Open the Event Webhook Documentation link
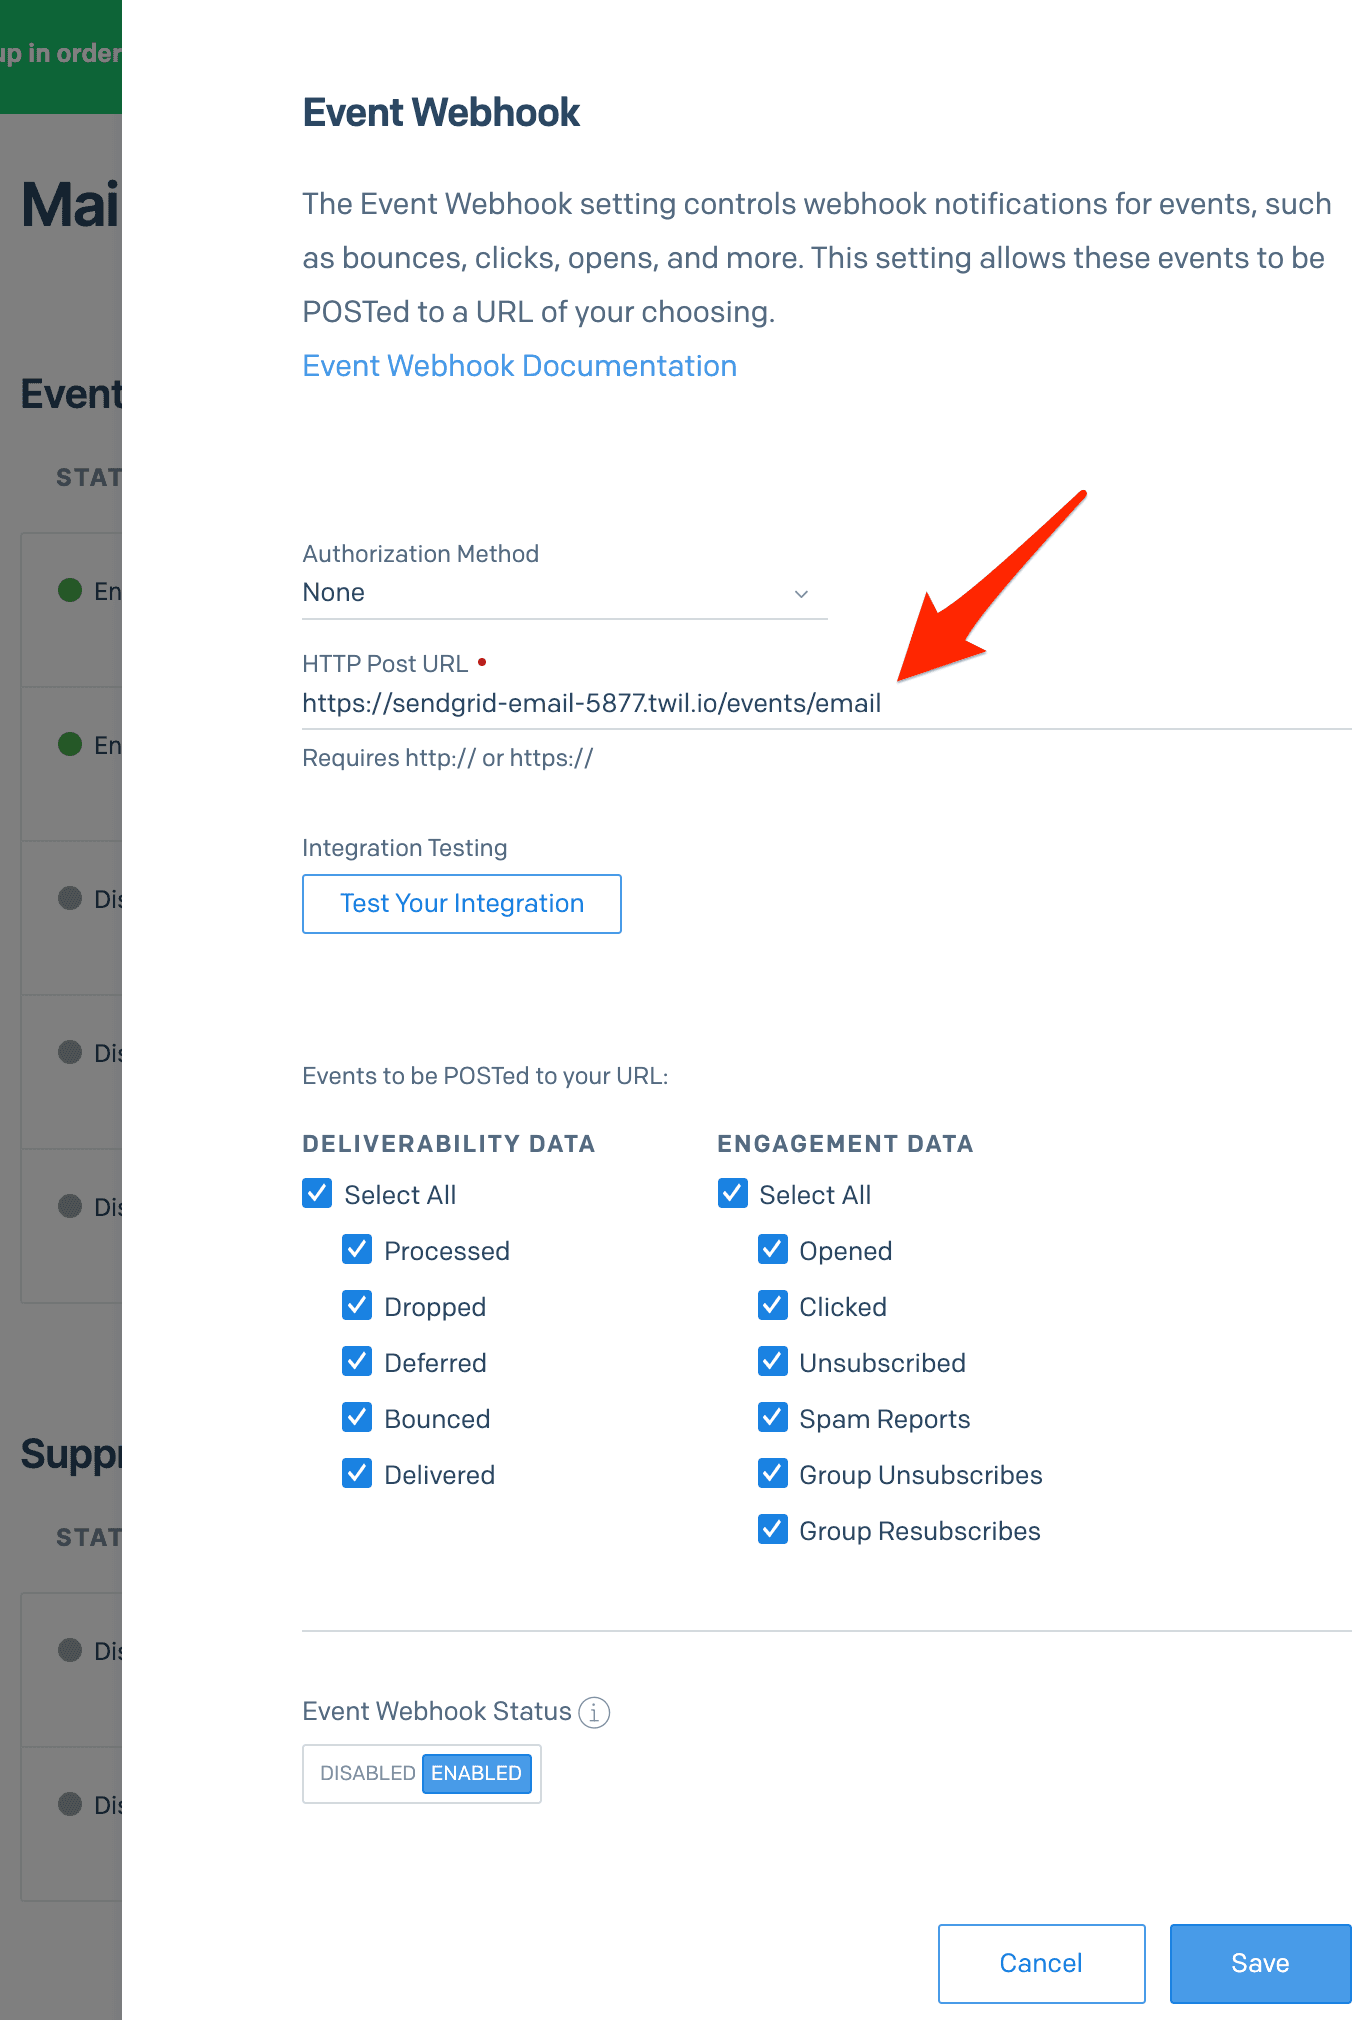The width and height of the screenshot is (1364, 2020). [x=519, y=366]
